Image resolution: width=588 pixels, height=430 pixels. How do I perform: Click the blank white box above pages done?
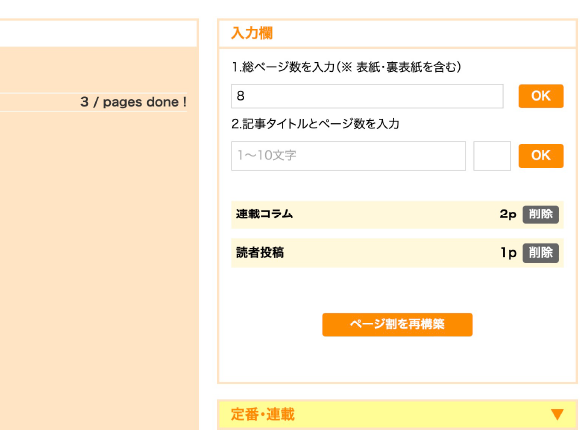[98, 33]
